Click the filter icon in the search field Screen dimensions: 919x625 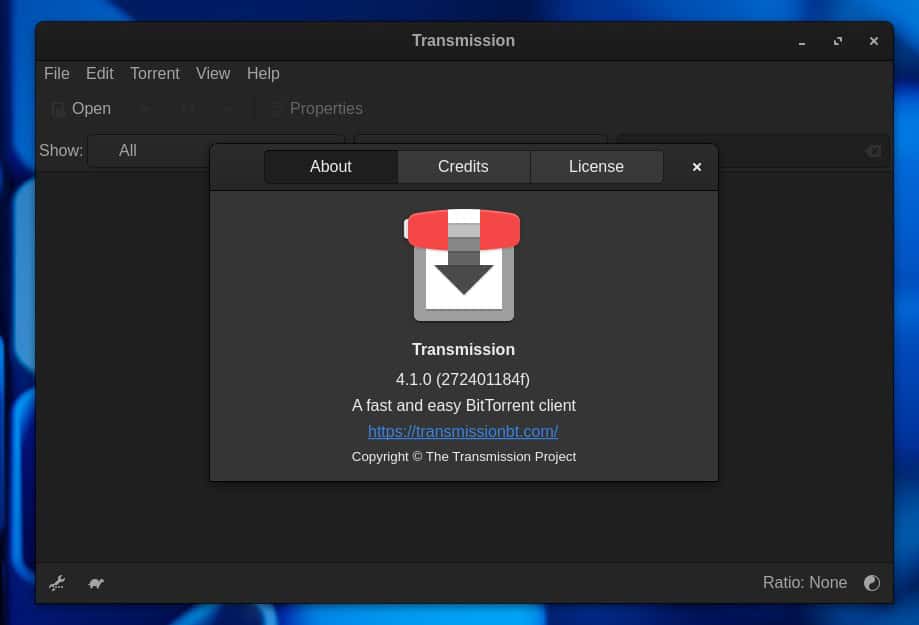pos(871,150)
